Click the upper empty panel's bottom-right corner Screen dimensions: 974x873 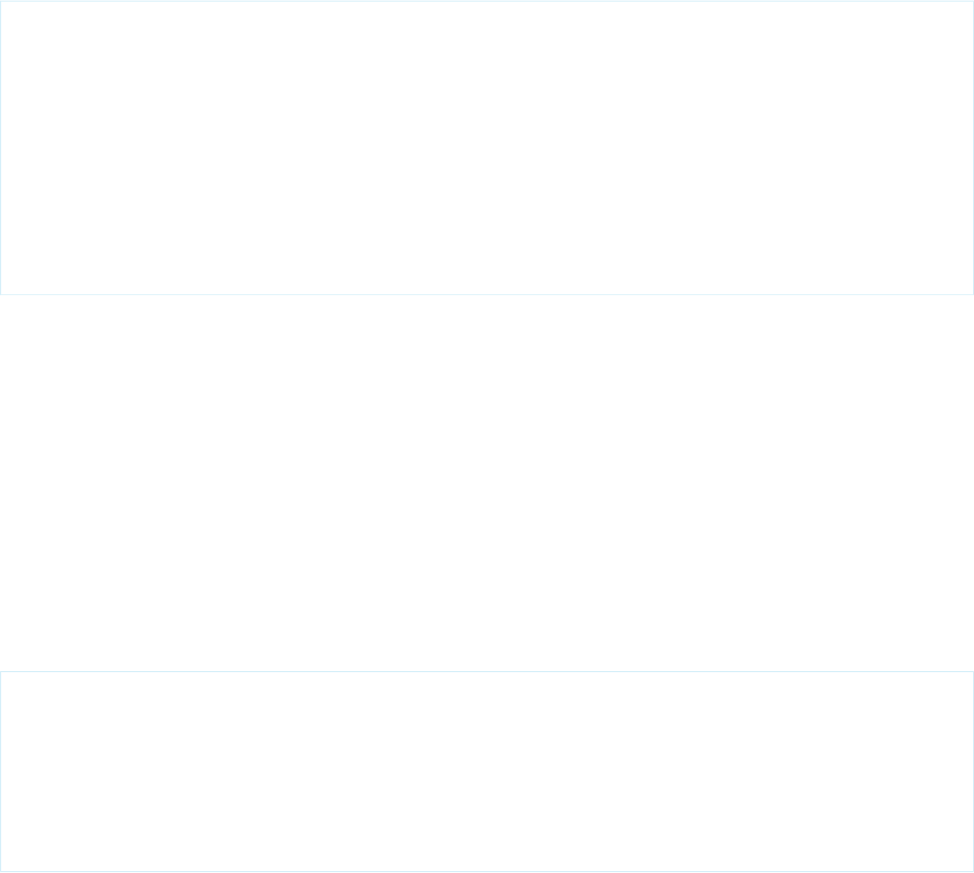click(972, 294)
